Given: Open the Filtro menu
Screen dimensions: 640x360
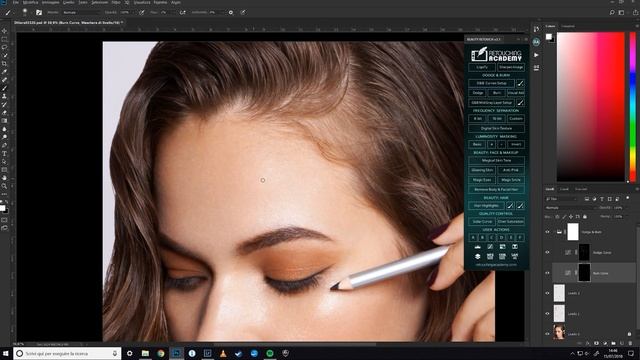Looking at the screenshot, I should 116,2.
